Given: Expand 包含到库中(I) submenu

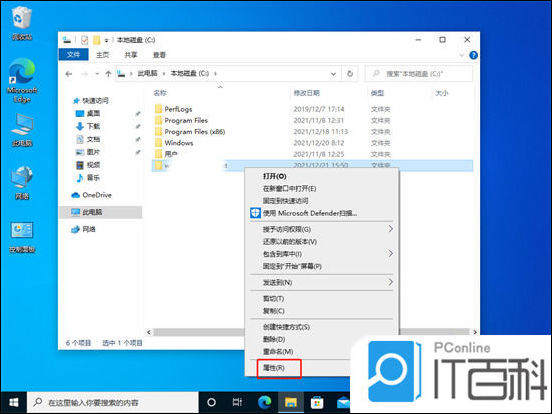Looking at the screenshot, I should [322, 254].
